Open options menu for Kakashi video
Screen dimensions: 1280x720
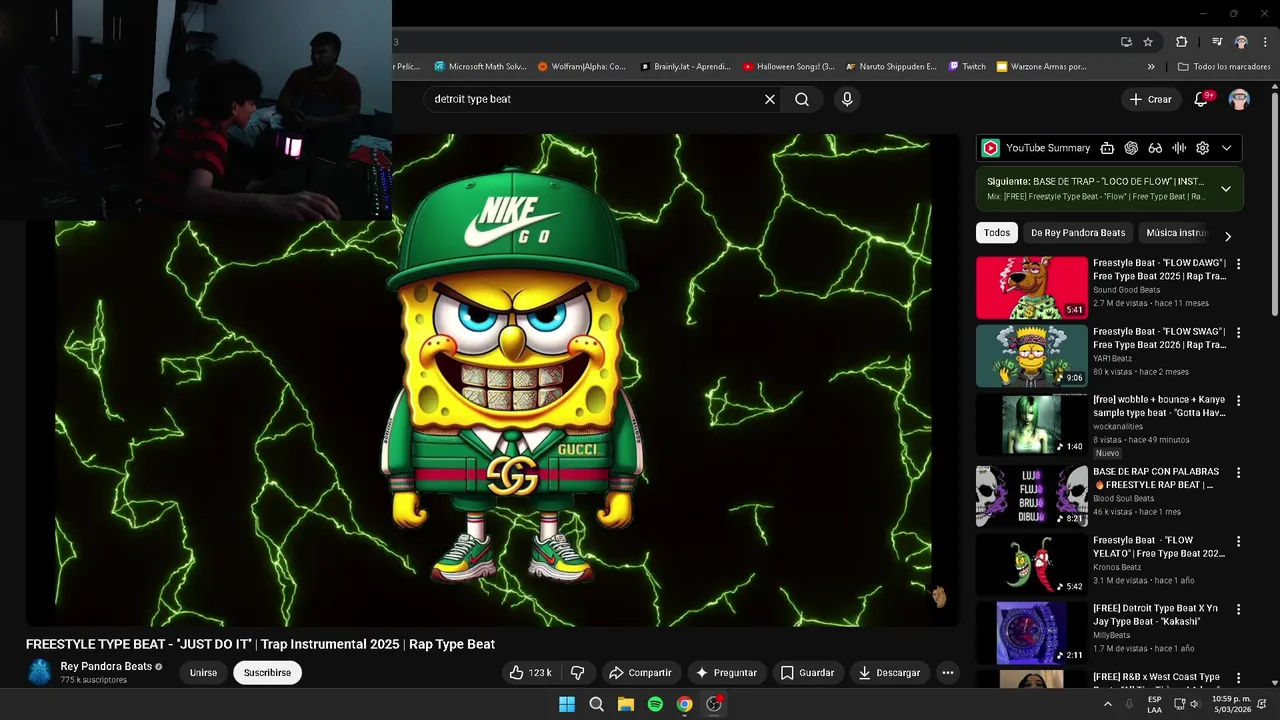1239,609
